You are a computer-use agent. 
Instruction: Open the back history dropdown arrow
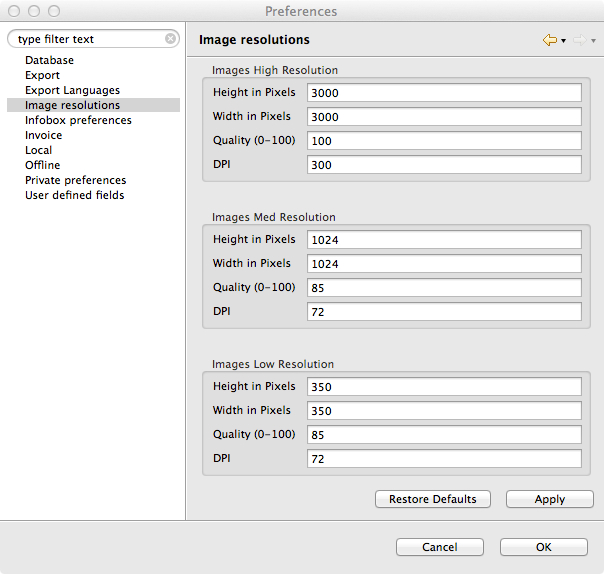564,40
